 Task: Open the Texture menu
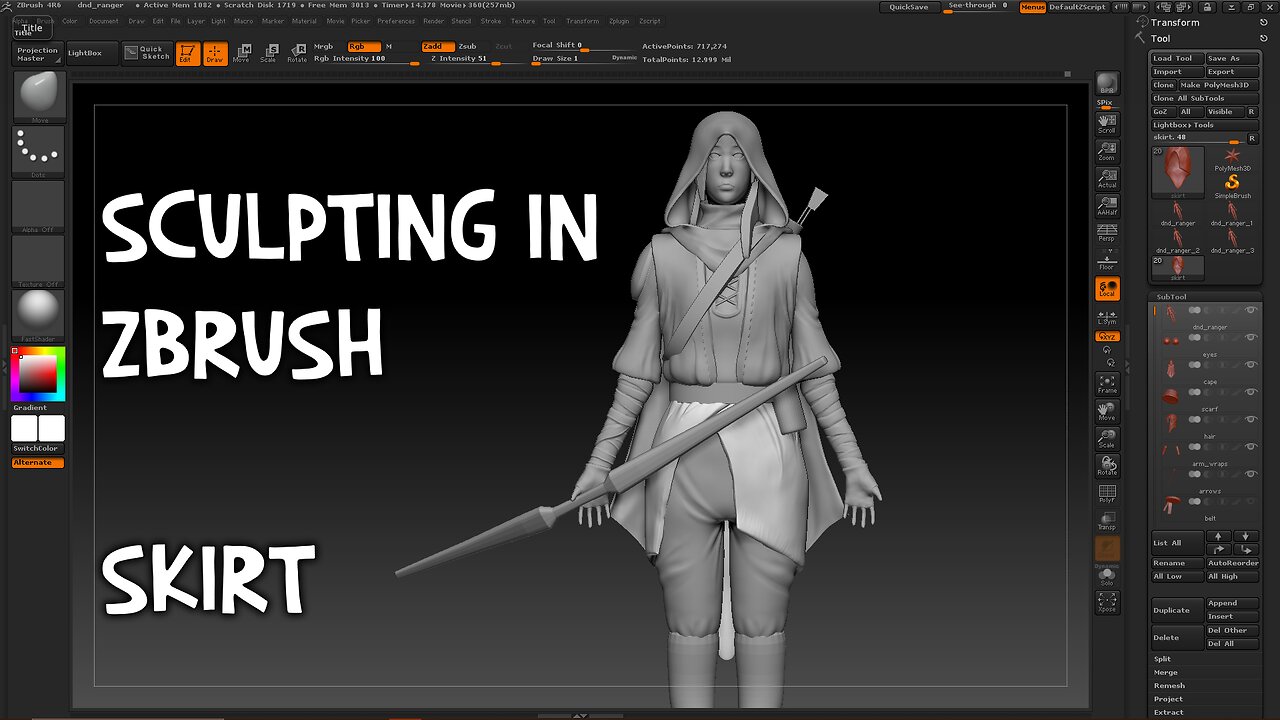pos(523,21)
